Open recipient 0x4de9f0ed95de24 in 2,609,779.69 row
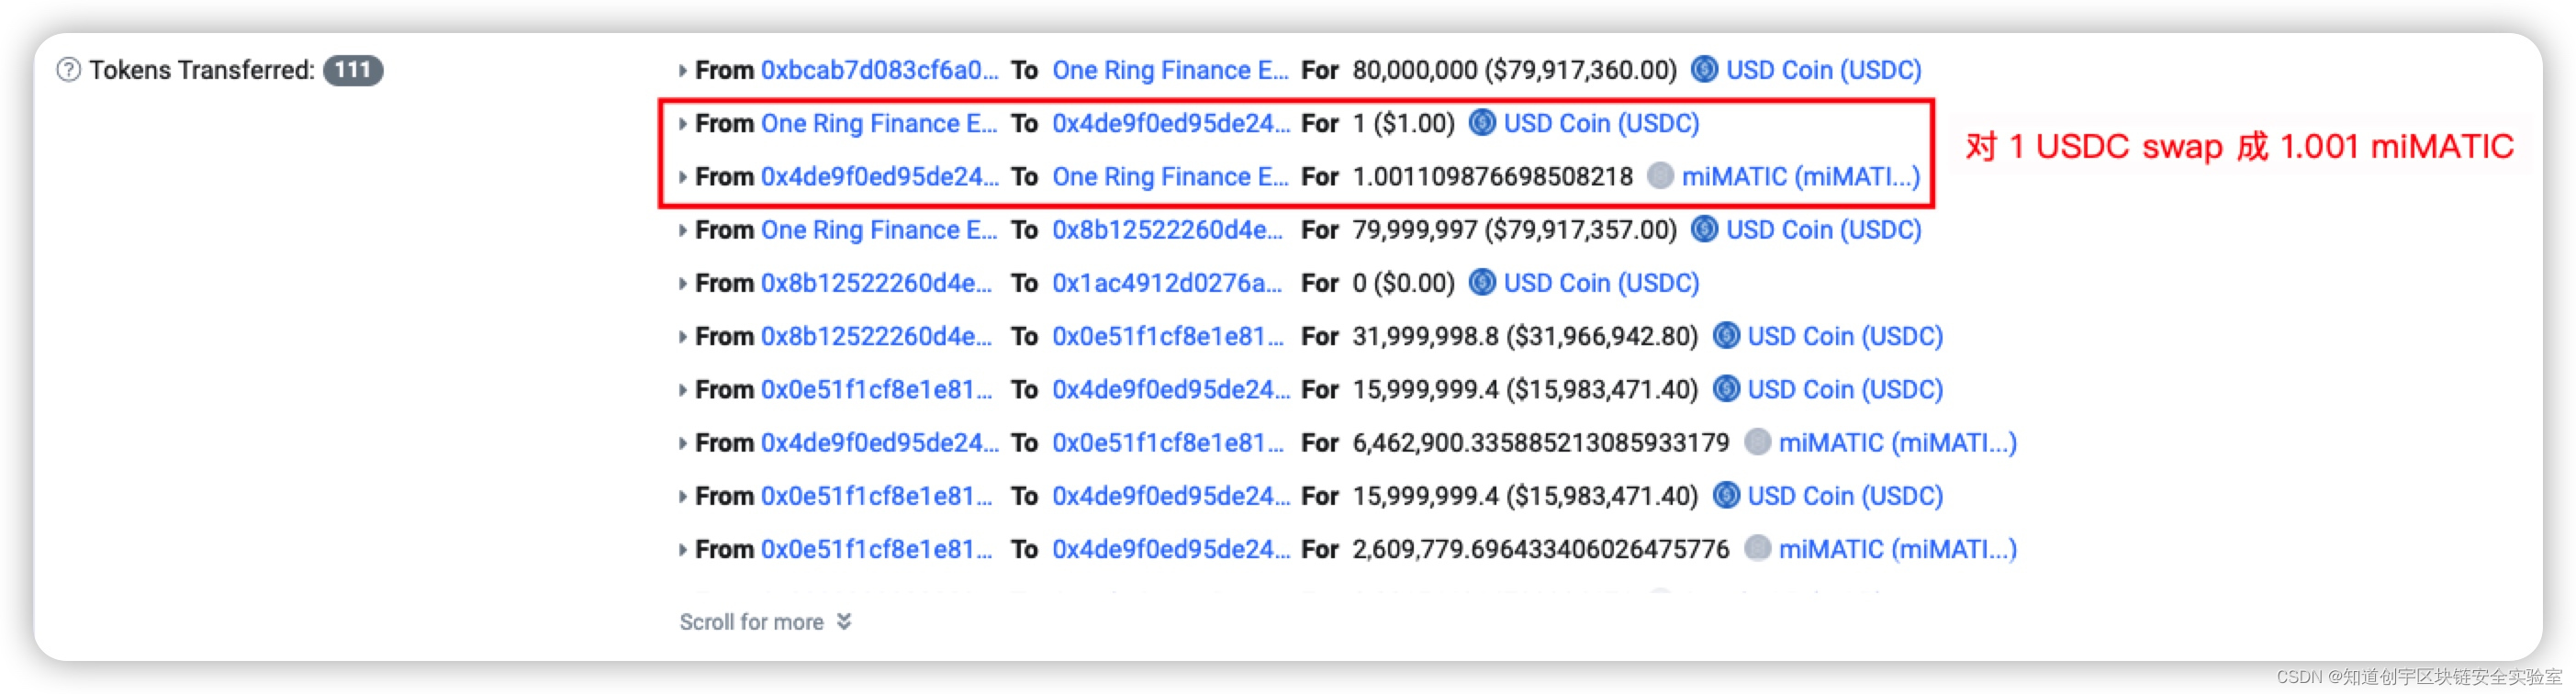The width and height of the screenshot is (2576, 694). (x=1170, y=549)
